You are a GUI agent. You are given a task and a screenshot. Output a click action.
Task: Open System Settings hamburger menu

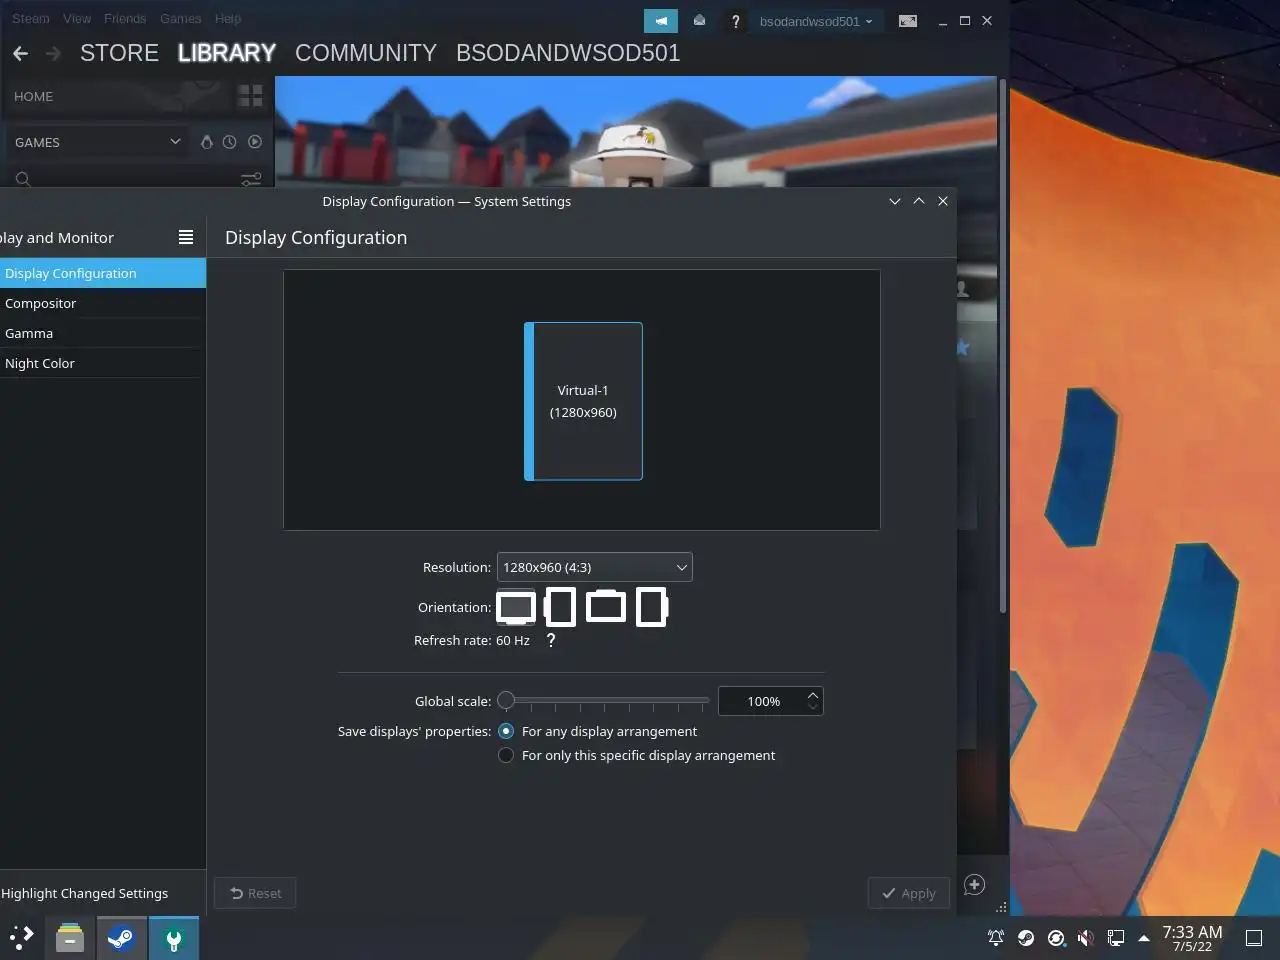point(186,237)
